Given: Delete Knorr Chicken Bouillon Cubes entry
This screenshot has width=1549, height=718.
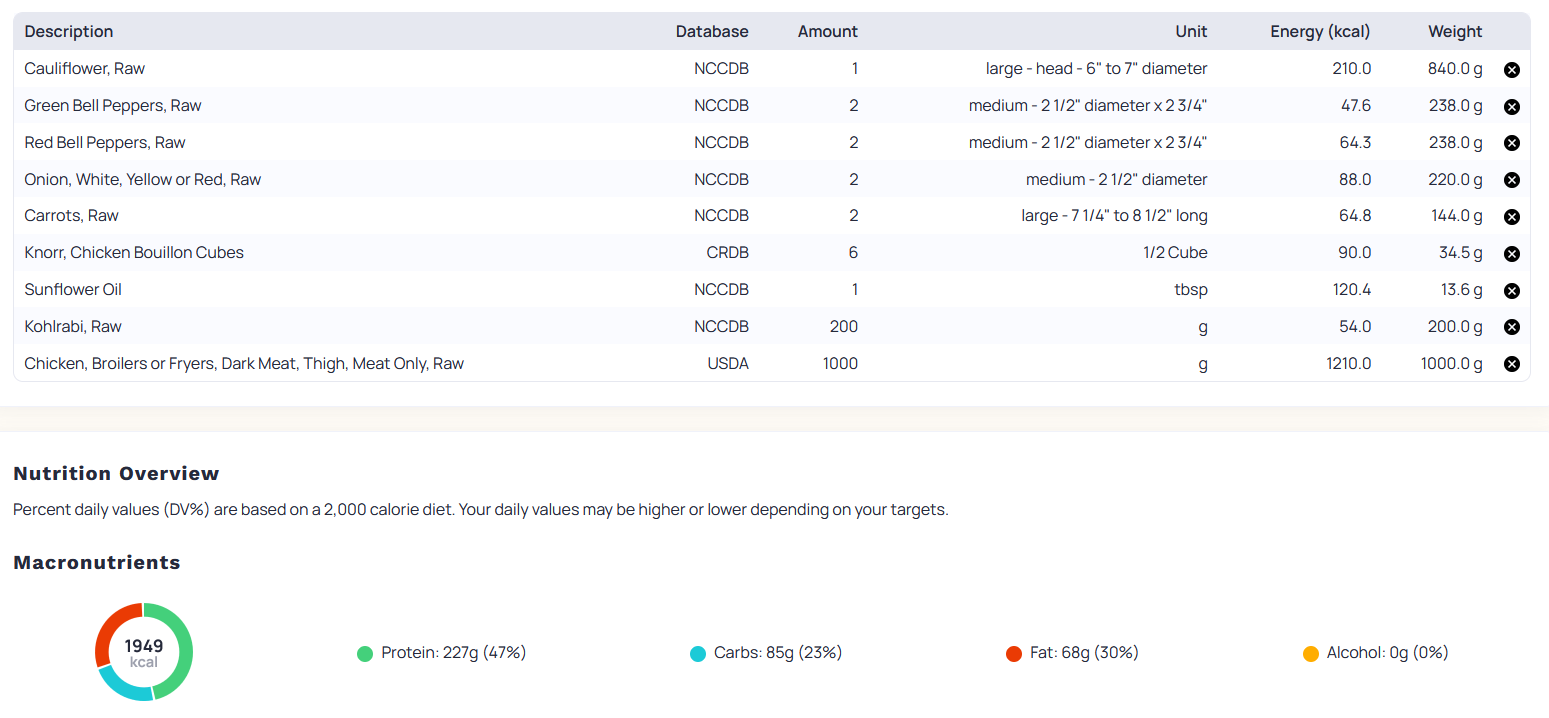Looking at the screenshot, I should point(1512,254).
